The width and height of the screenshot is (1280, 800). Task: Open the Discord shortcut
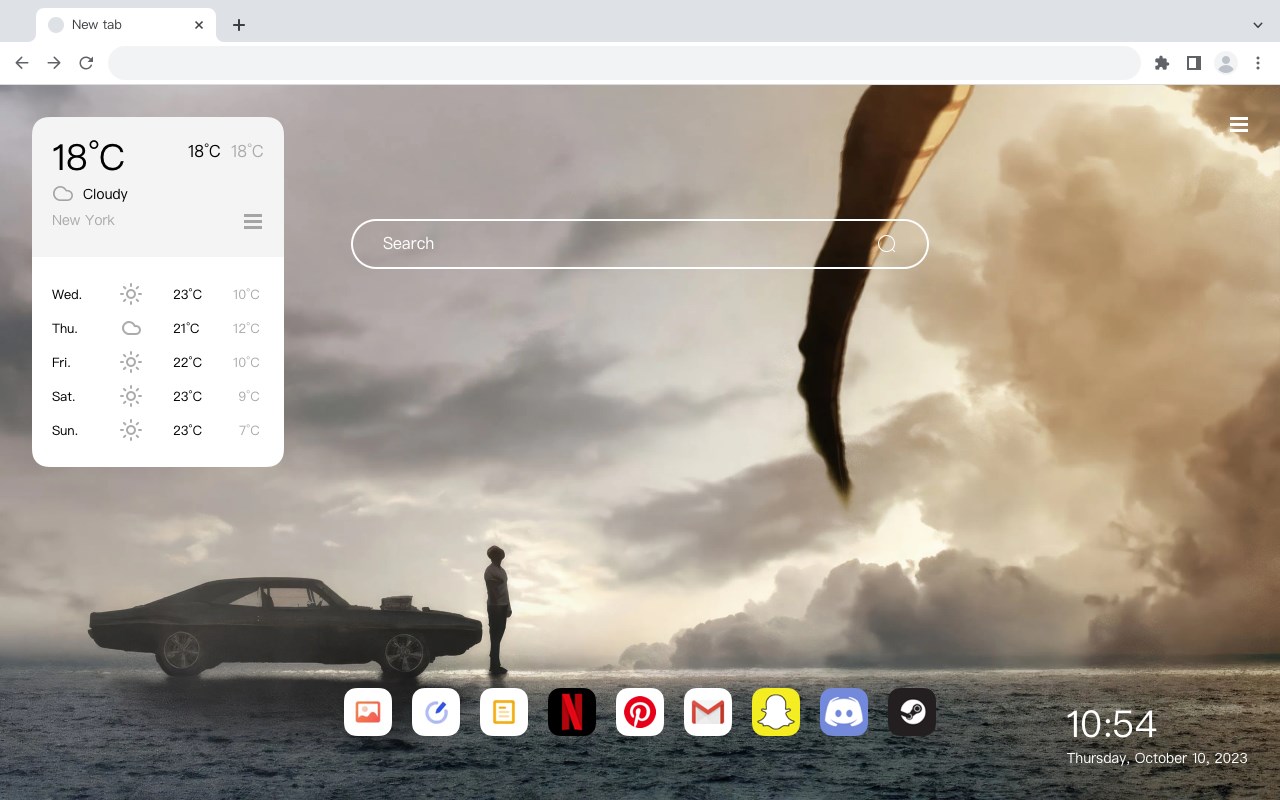844,712
